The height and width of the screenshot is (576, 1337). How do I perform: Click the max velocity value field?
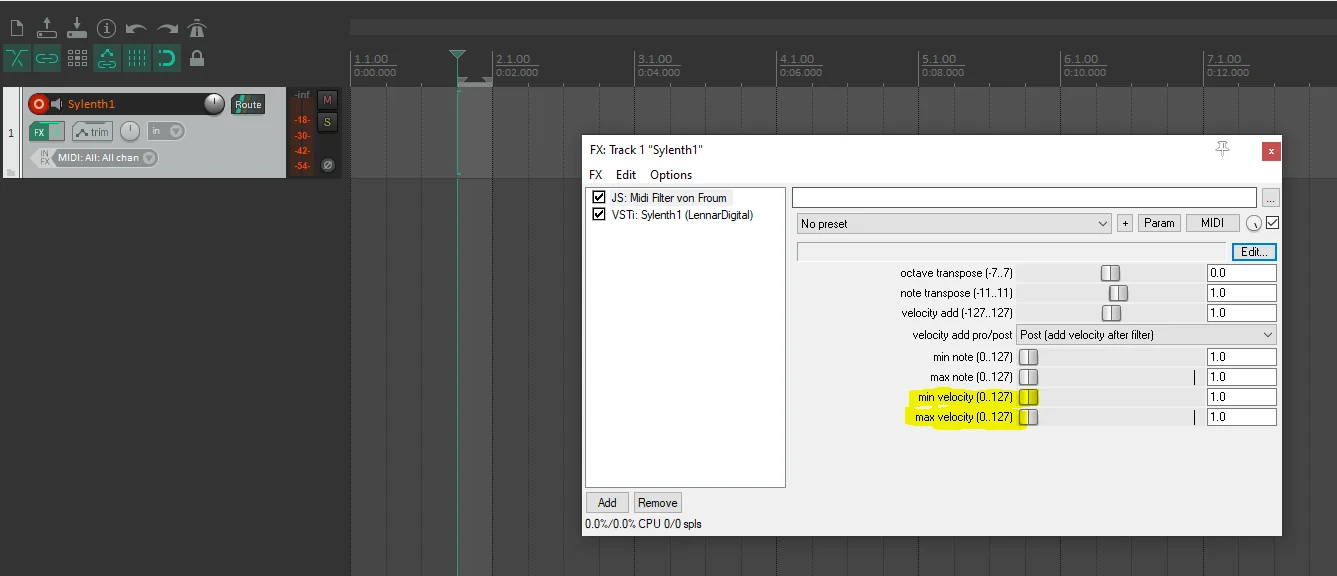point(1241,417)
